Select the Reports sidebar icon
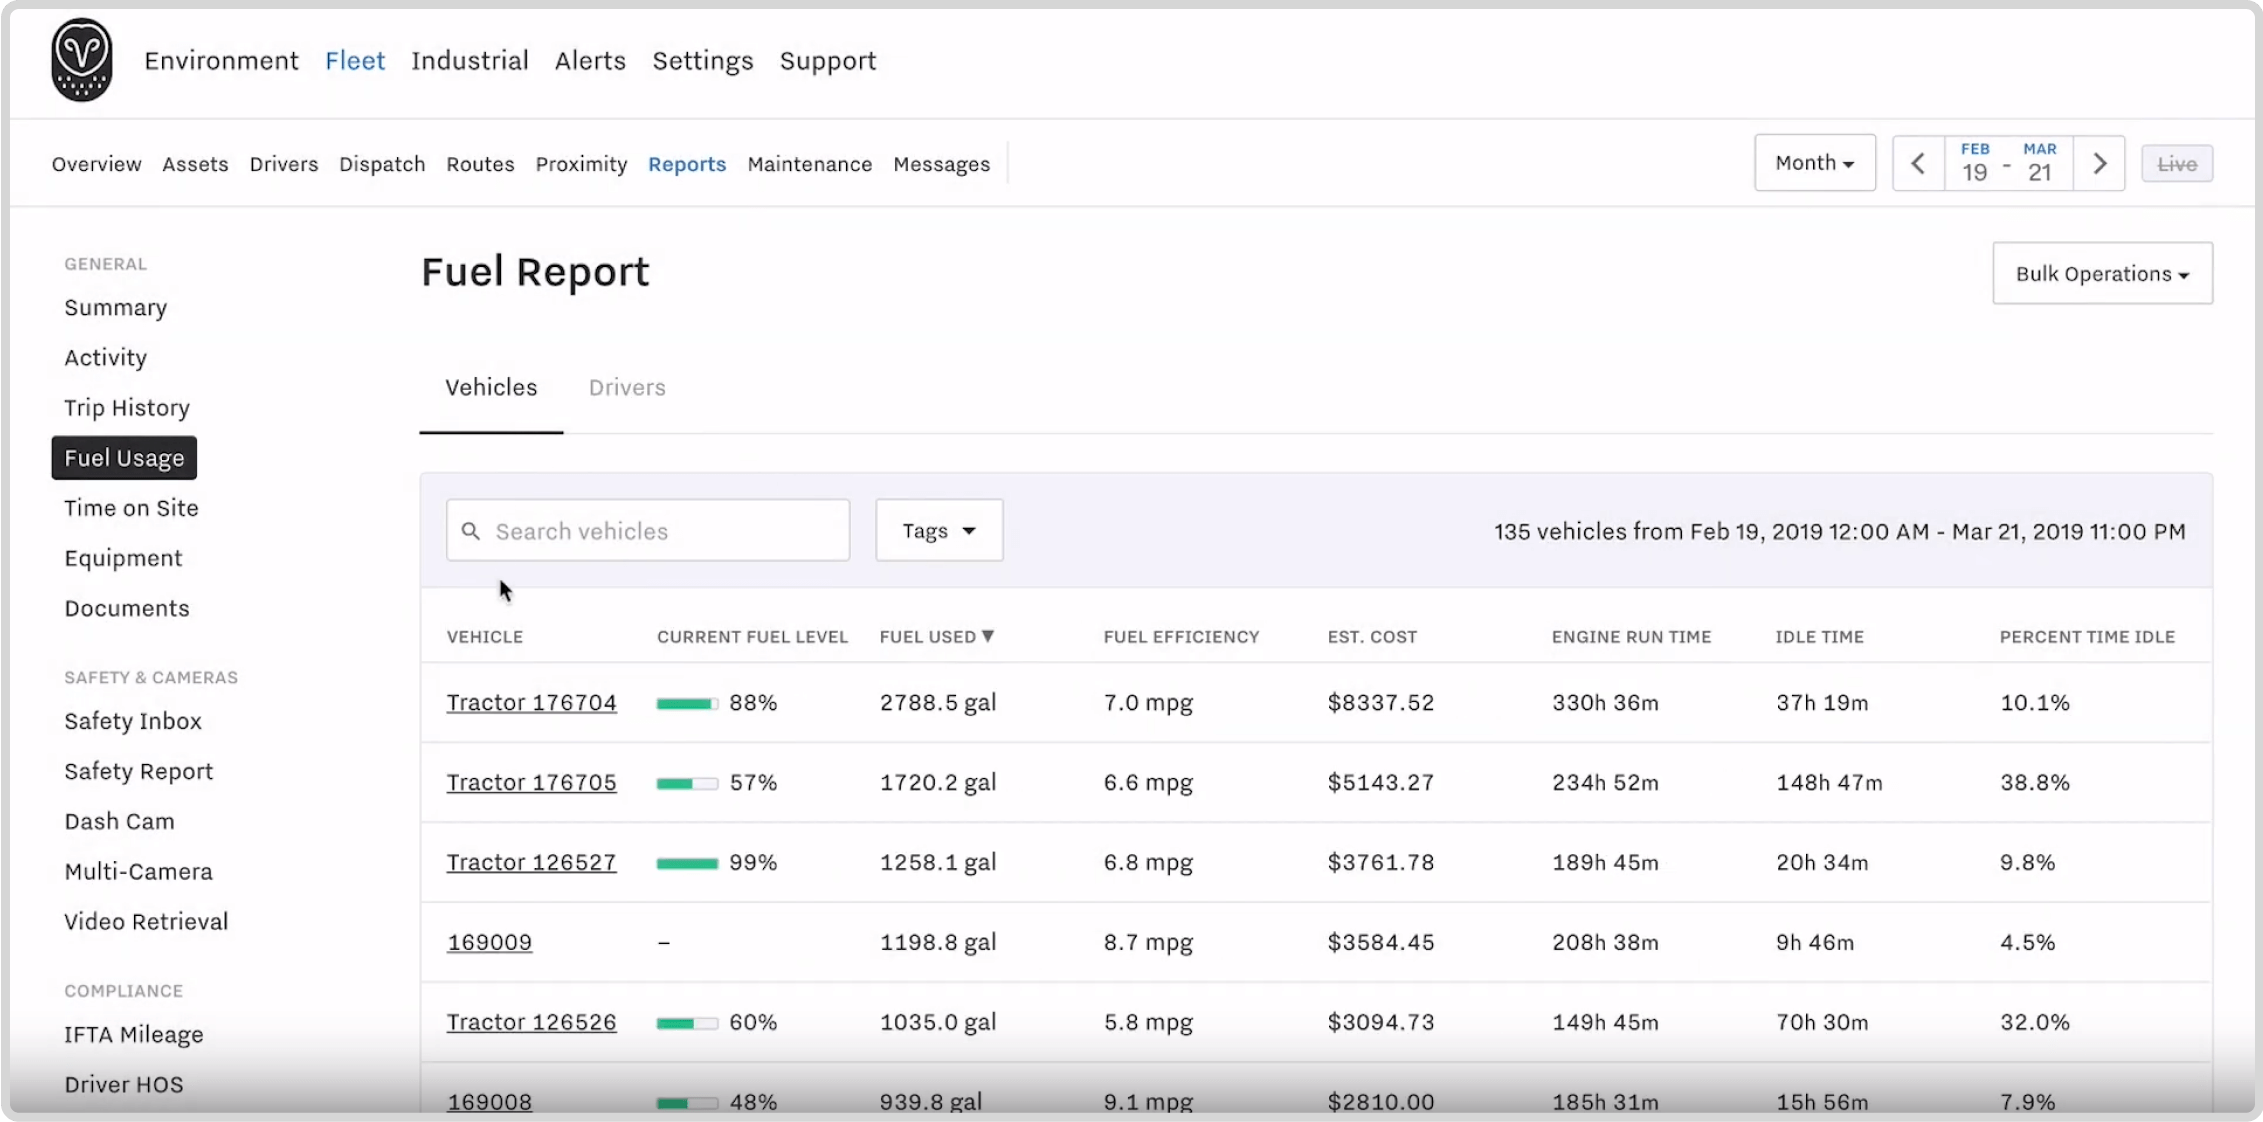 pos(686,163)
